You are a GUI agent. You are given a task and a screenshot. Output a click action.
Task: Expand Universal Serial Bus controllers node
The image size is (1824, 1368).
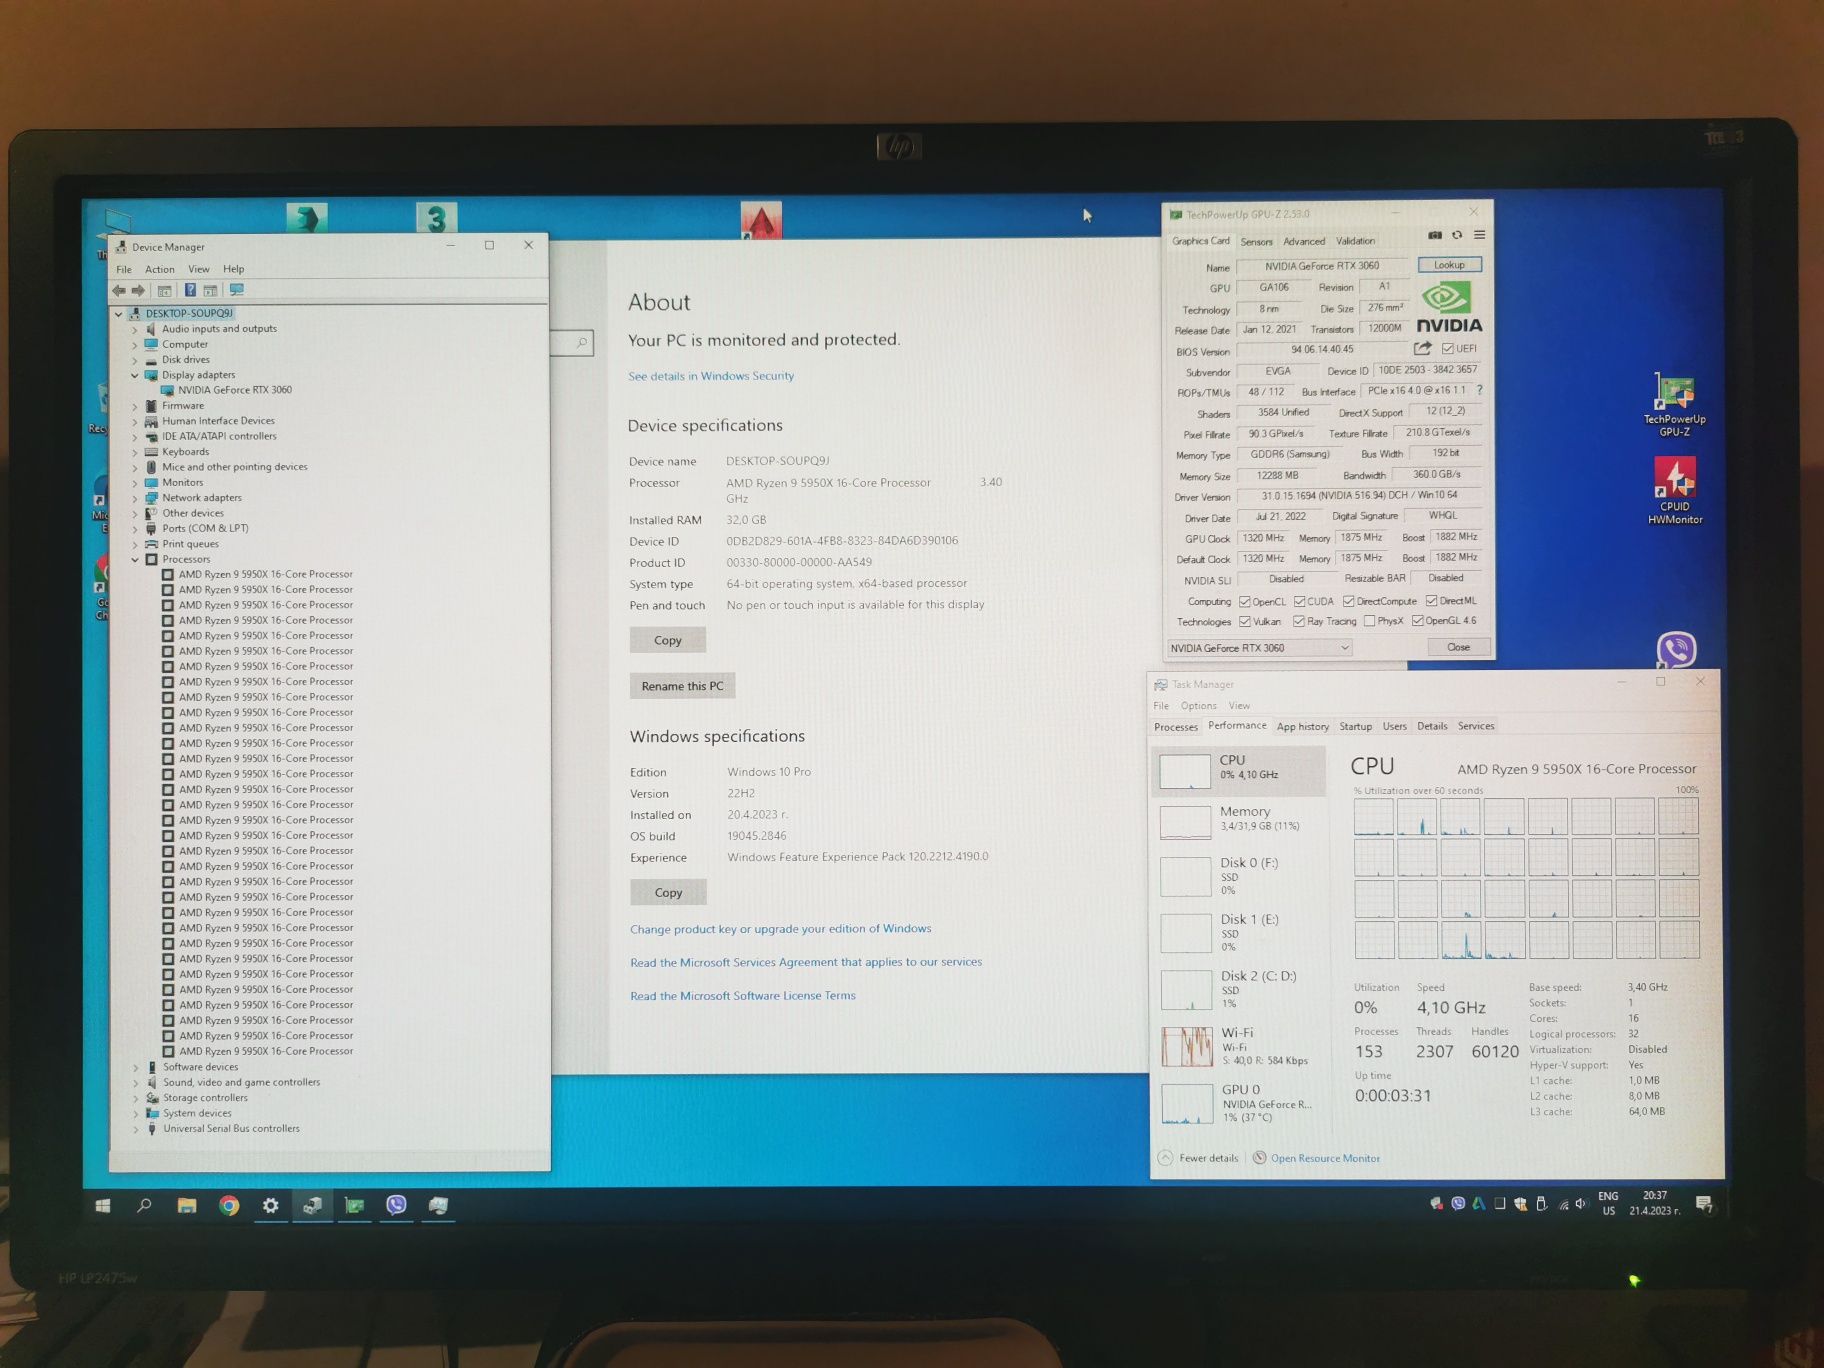tap(136, 1129)
